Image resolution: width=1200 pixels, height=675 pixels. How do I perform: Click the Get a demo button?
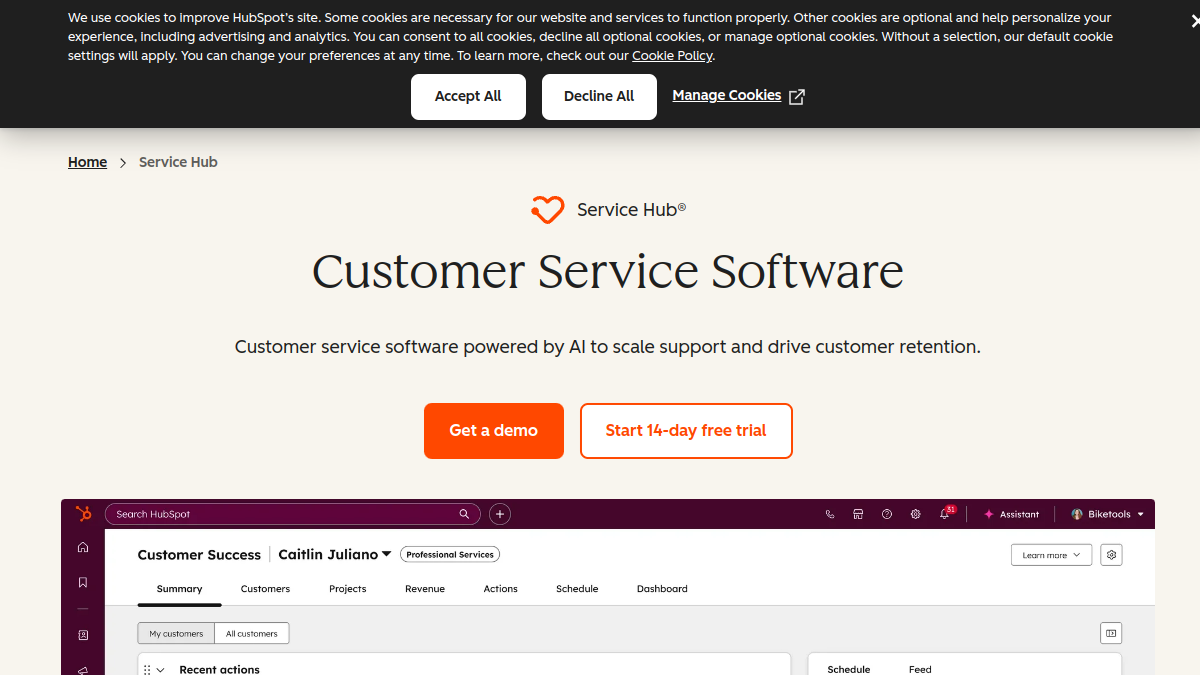click(x=494, y=431)
